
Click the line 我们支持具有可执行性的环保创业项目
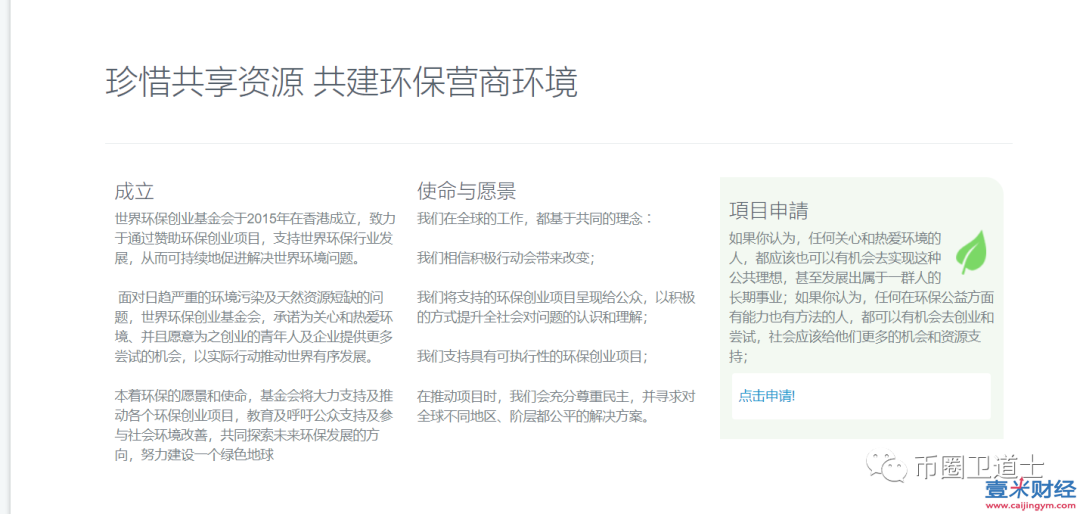pyautogui.click(x=532, y=356)
